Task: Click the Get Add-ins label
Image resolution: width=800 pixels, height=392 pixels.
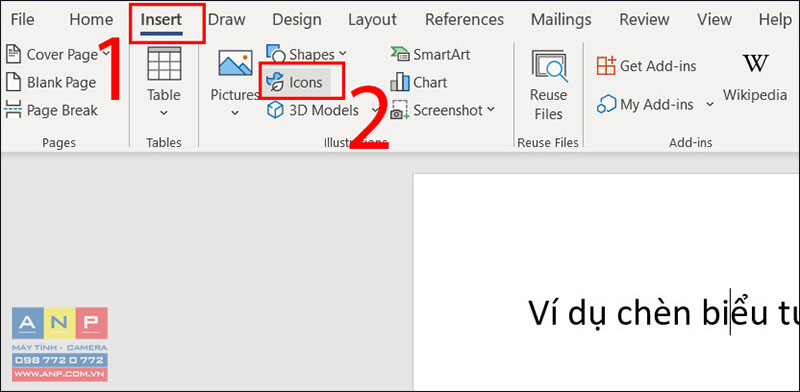Action: [658, 66]
